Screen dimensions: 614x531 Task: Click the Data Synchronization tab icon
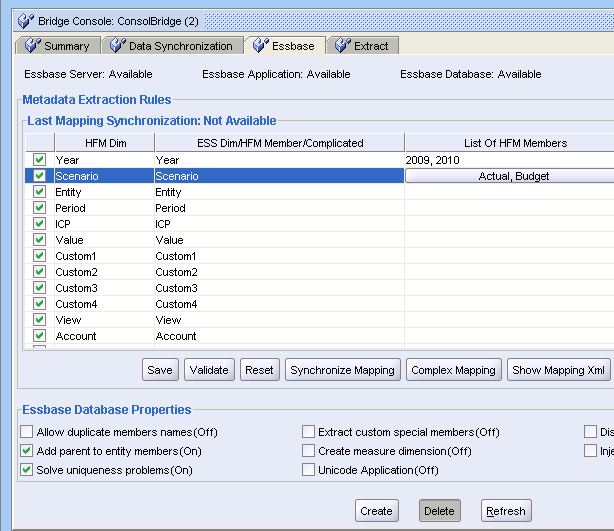point(116,46)
